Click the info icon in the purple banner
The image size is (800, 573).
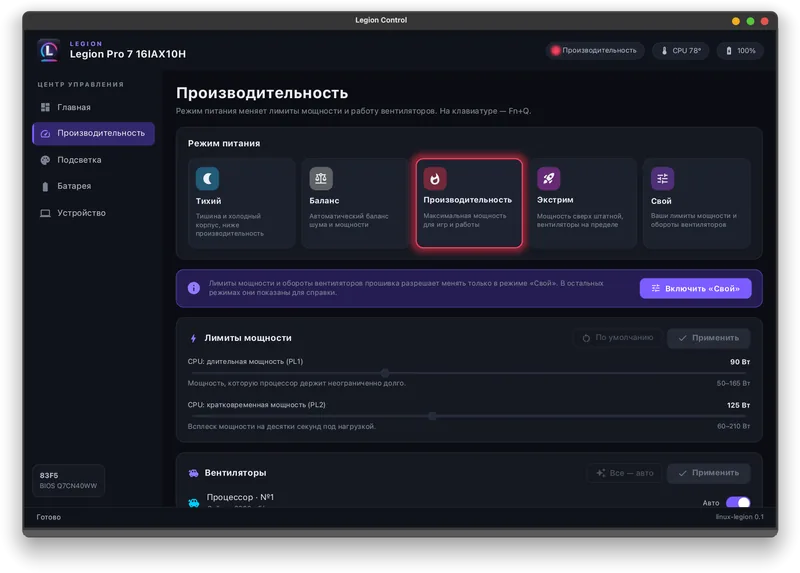[194, 288]
